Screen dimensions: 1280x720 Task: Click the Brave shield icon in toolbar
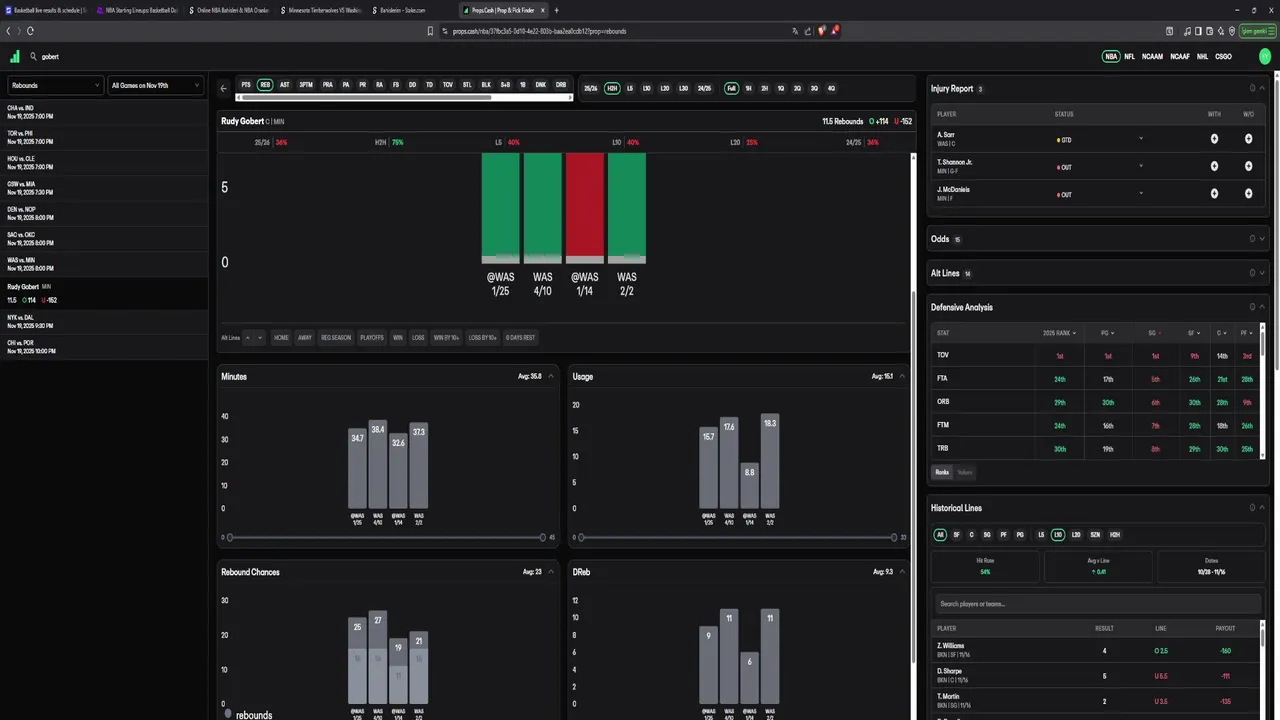822,31
